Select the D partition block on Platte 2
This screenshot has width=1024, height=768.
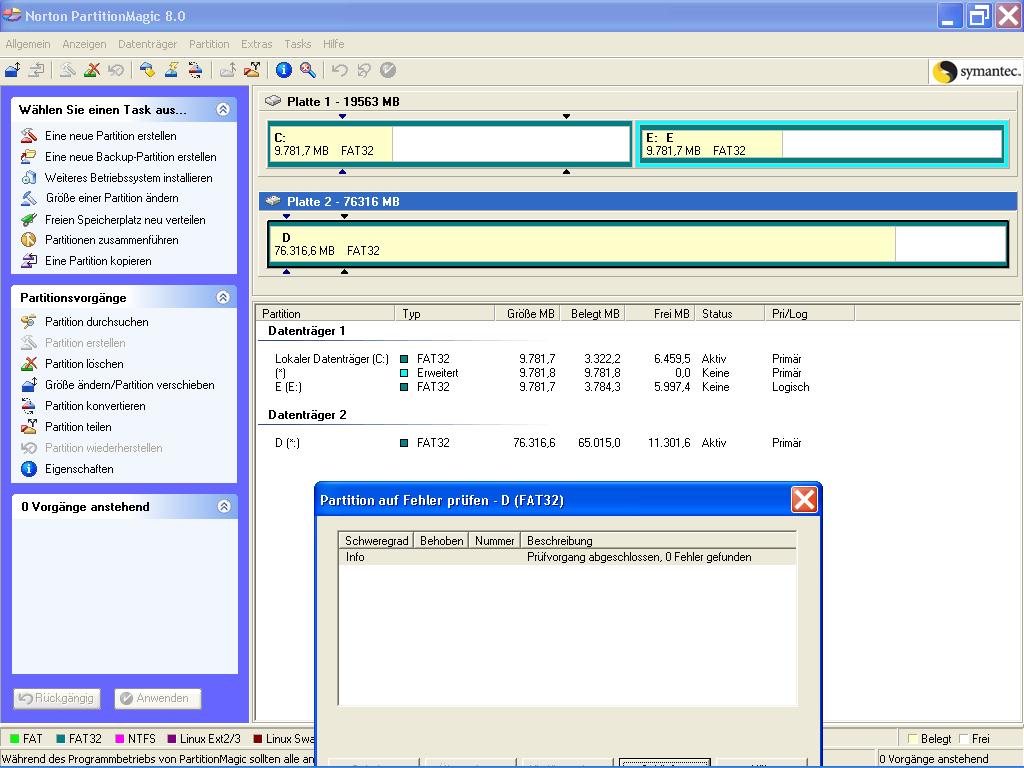point(638,244)
